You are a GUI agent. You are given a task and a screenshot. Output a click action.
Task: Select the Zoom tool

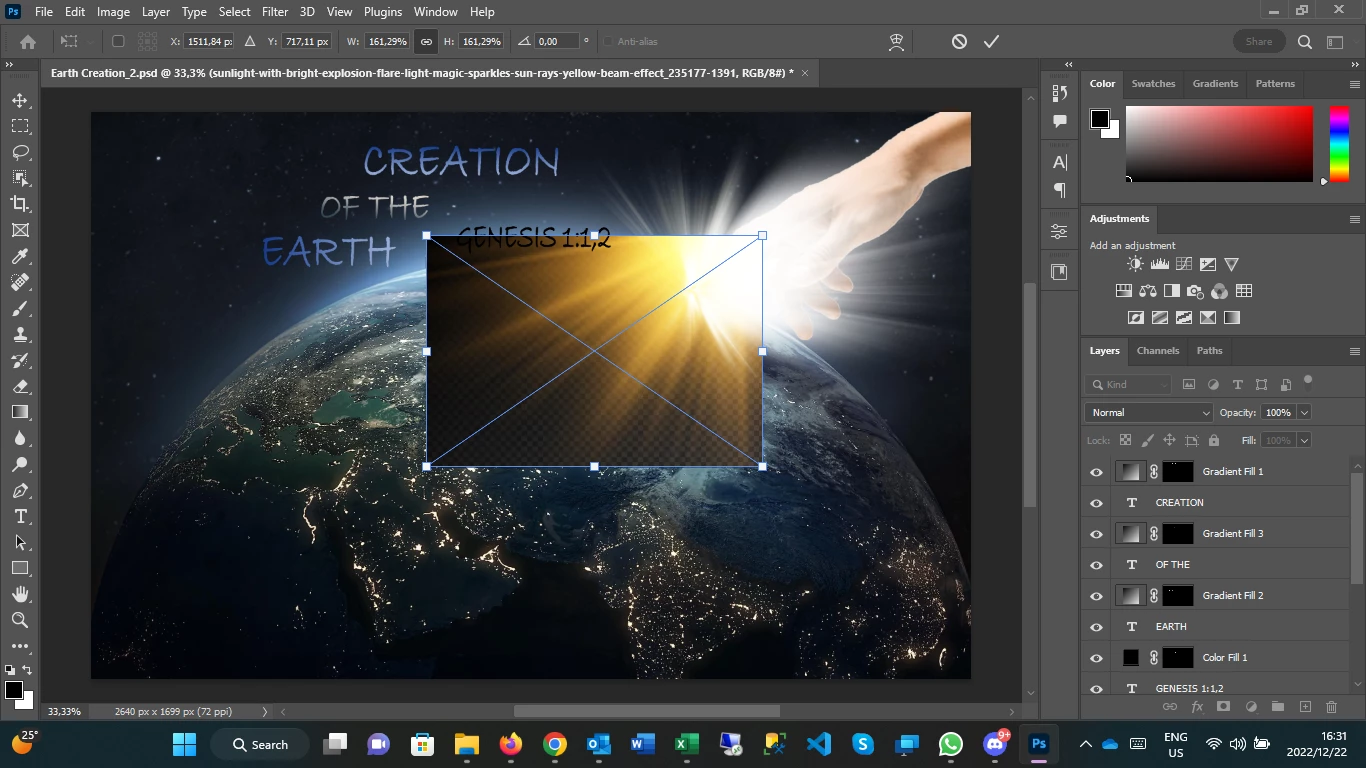(20, 620)
